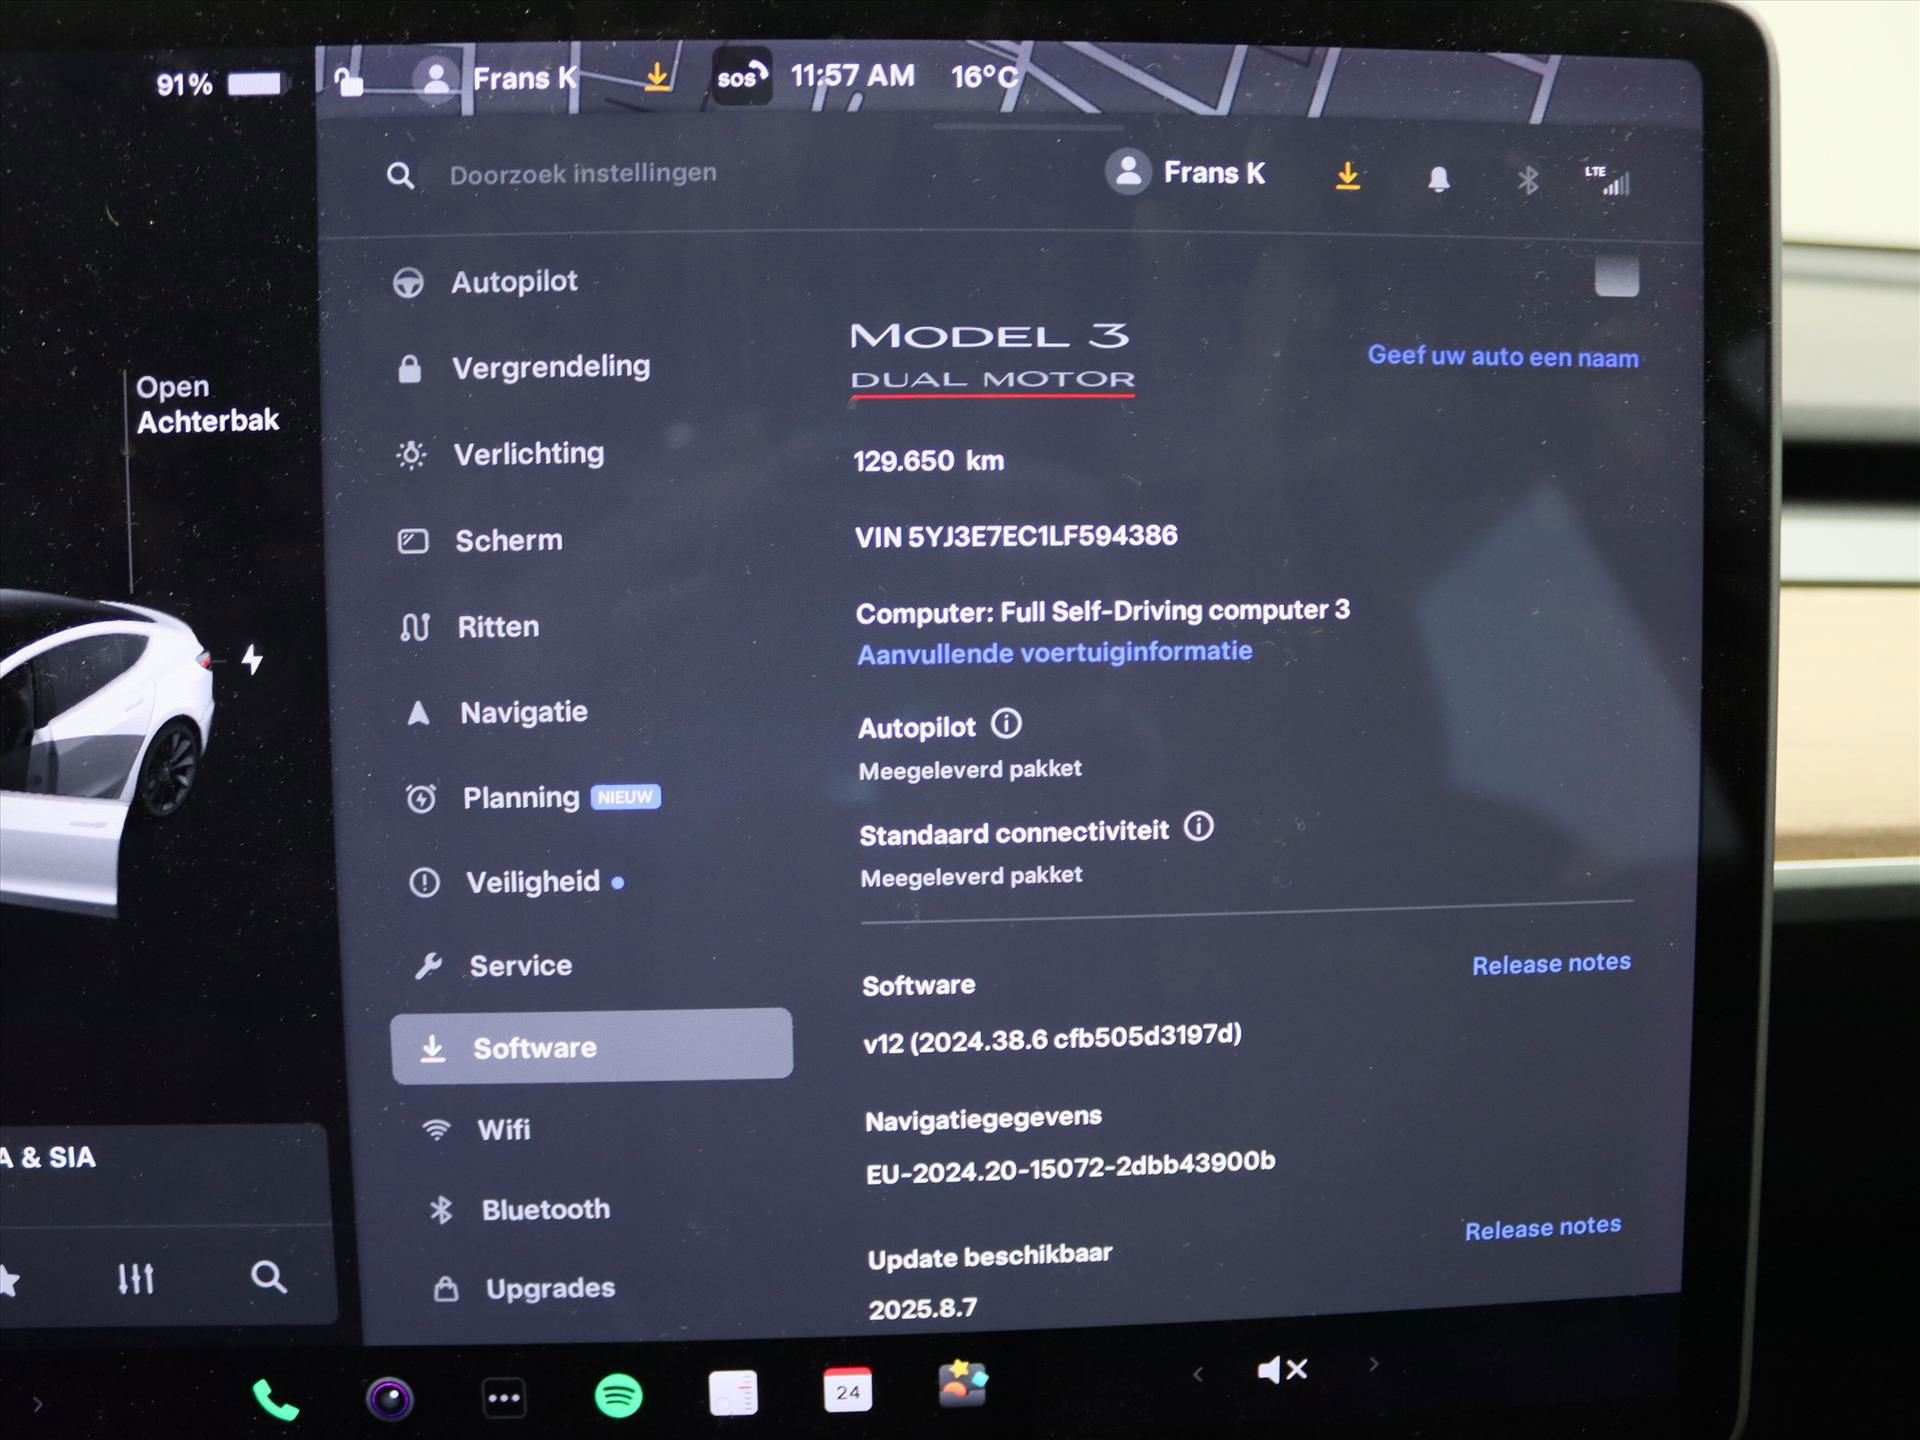This screenshot has width=1920, height=1440.
Task: Open the Navigatie settings menu
Action: [497, 713]
